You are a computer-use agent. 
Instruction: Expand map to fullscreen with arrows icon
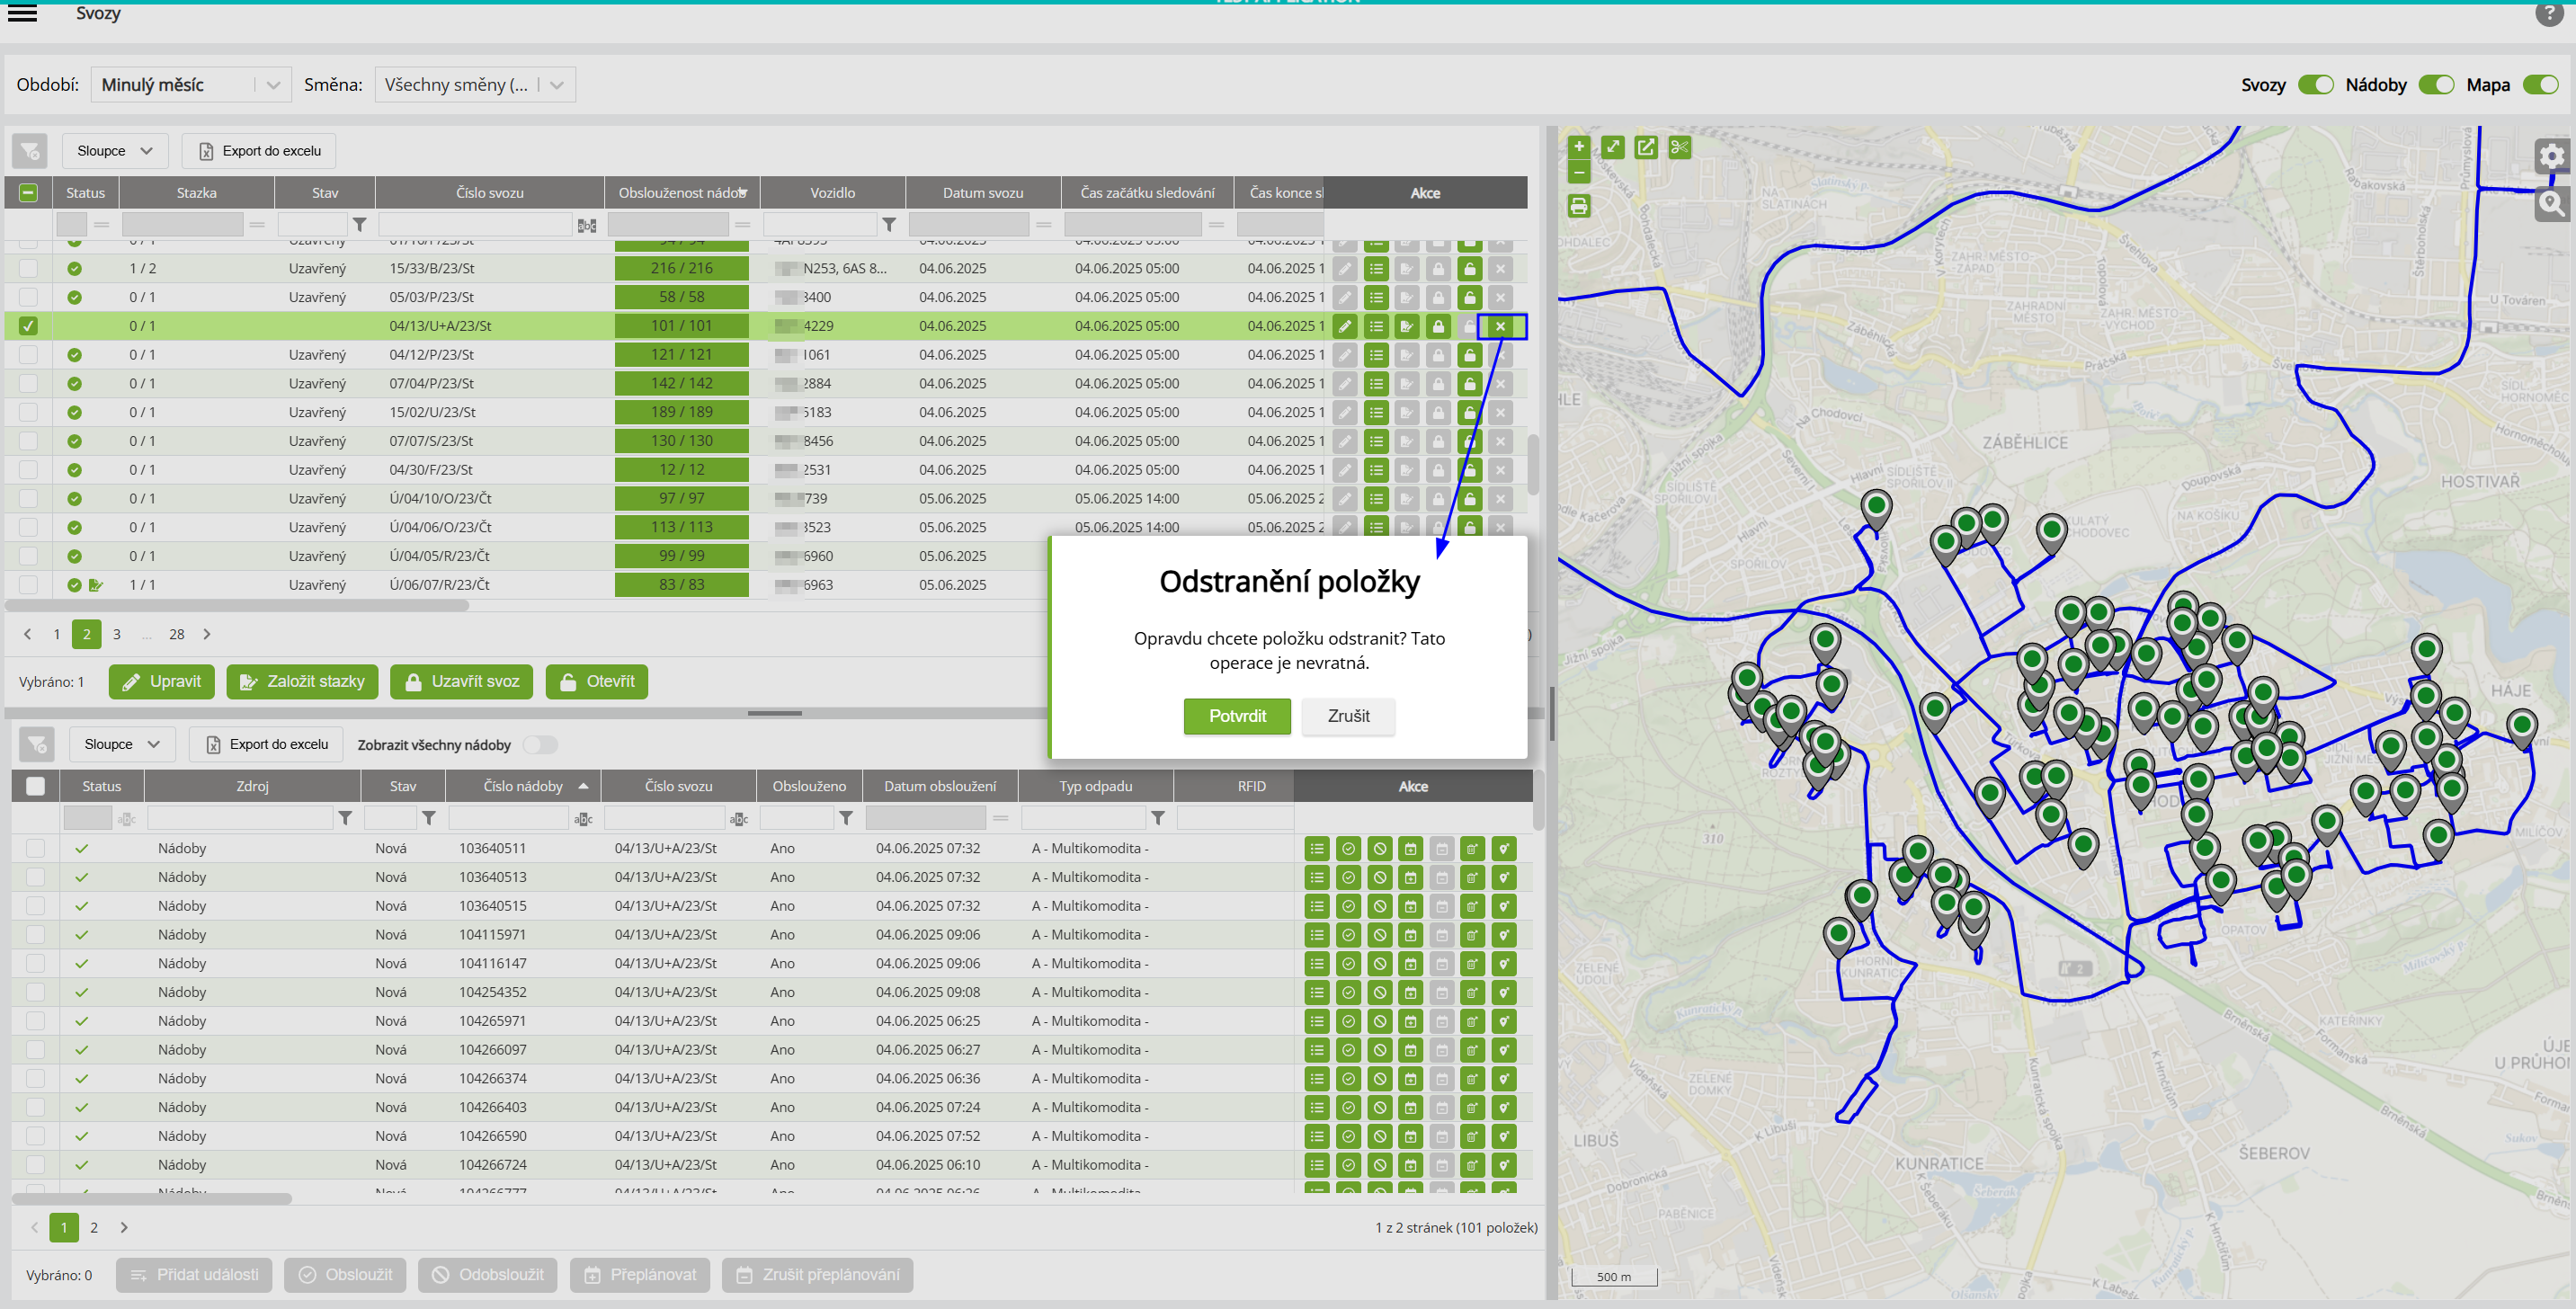point(1612,148)
